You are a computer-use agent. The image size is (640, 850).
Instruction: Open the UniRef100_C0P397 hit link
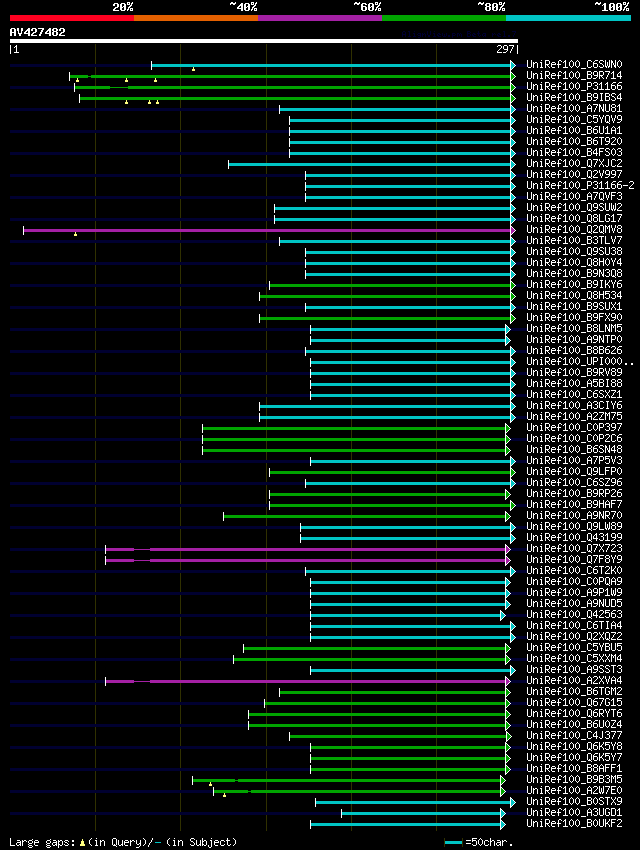coord(574,428)
